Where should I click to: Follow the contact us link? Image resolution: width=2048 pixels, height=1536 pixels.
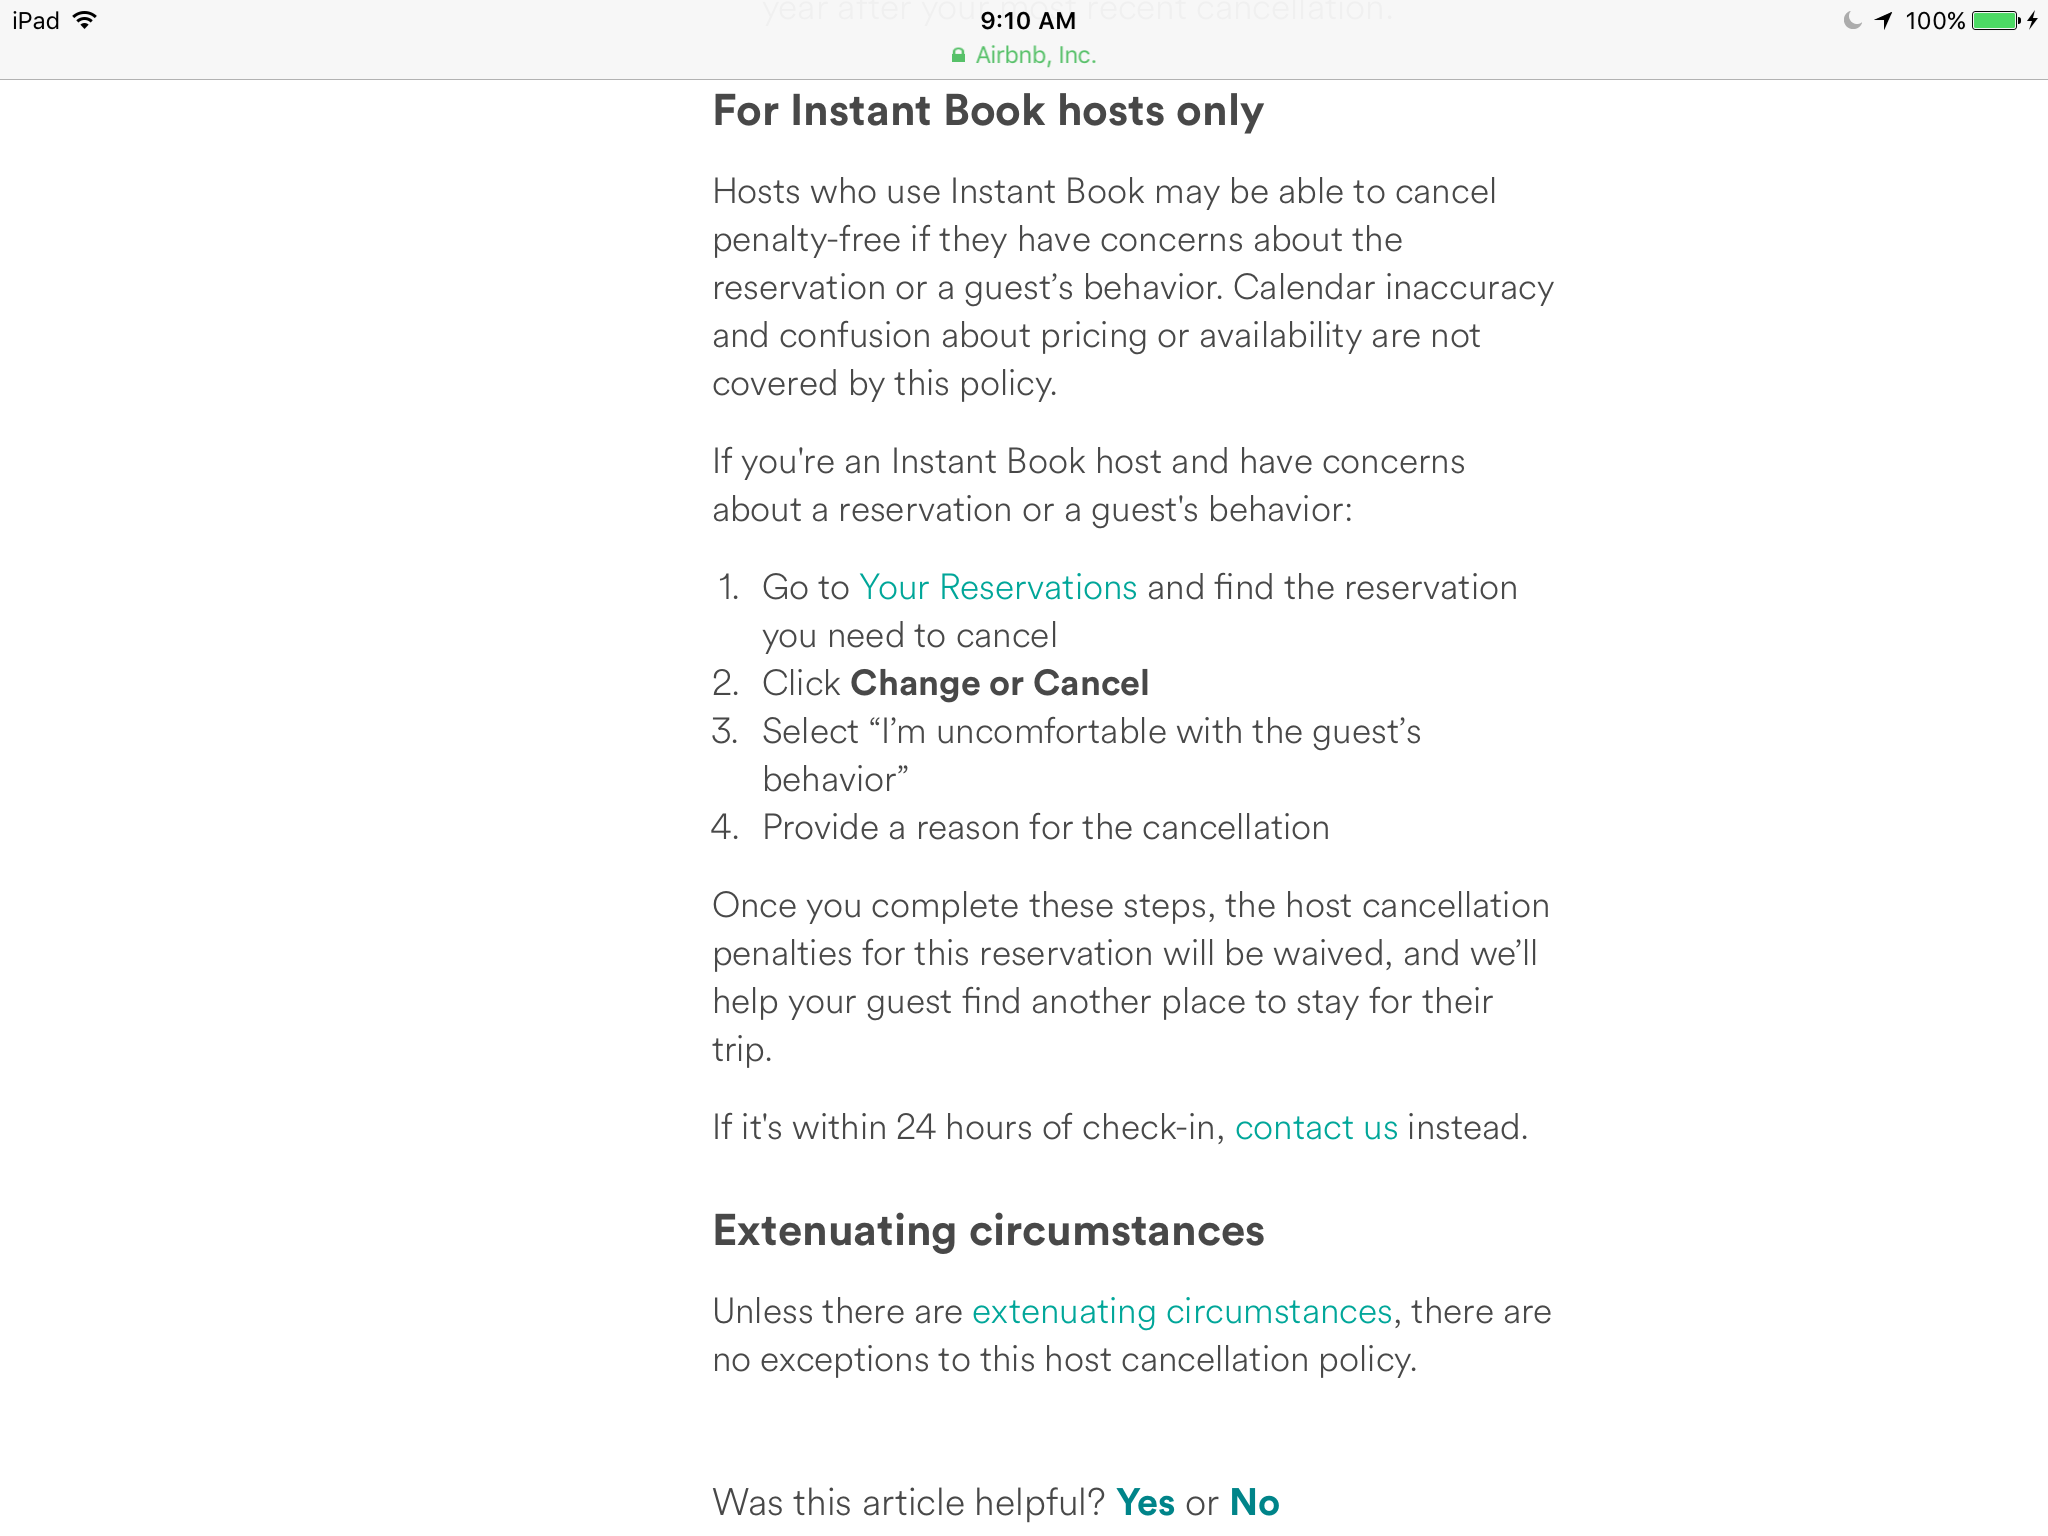coord(1316,1127)
